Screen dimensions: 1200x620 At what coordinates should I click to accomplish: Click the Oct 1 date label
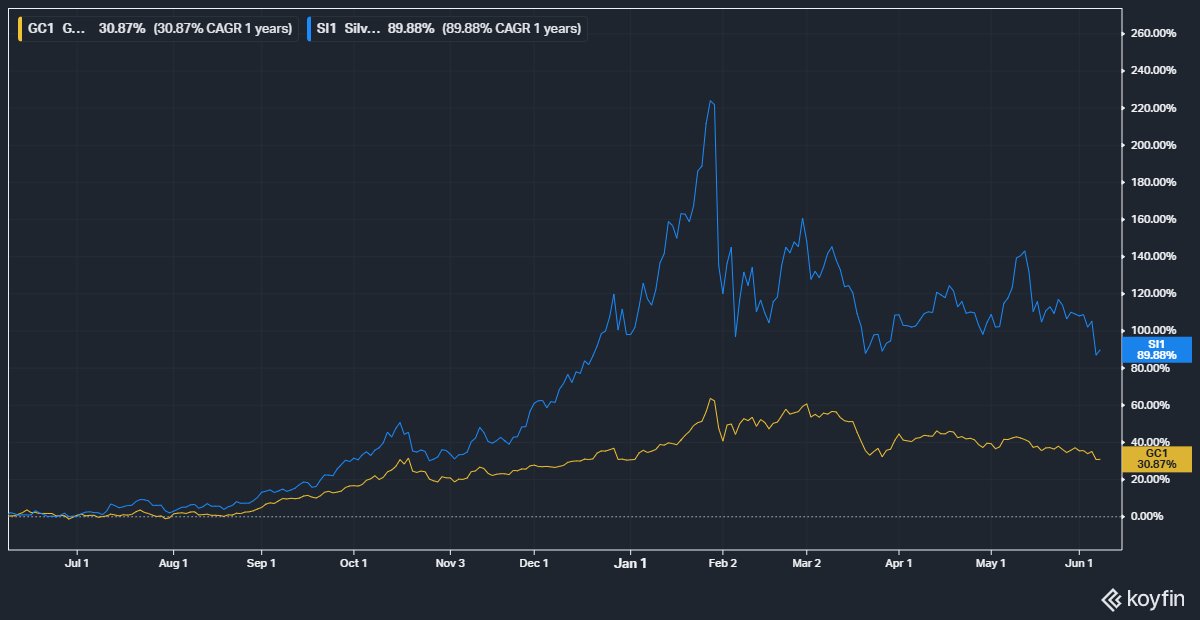coord(354,563)
